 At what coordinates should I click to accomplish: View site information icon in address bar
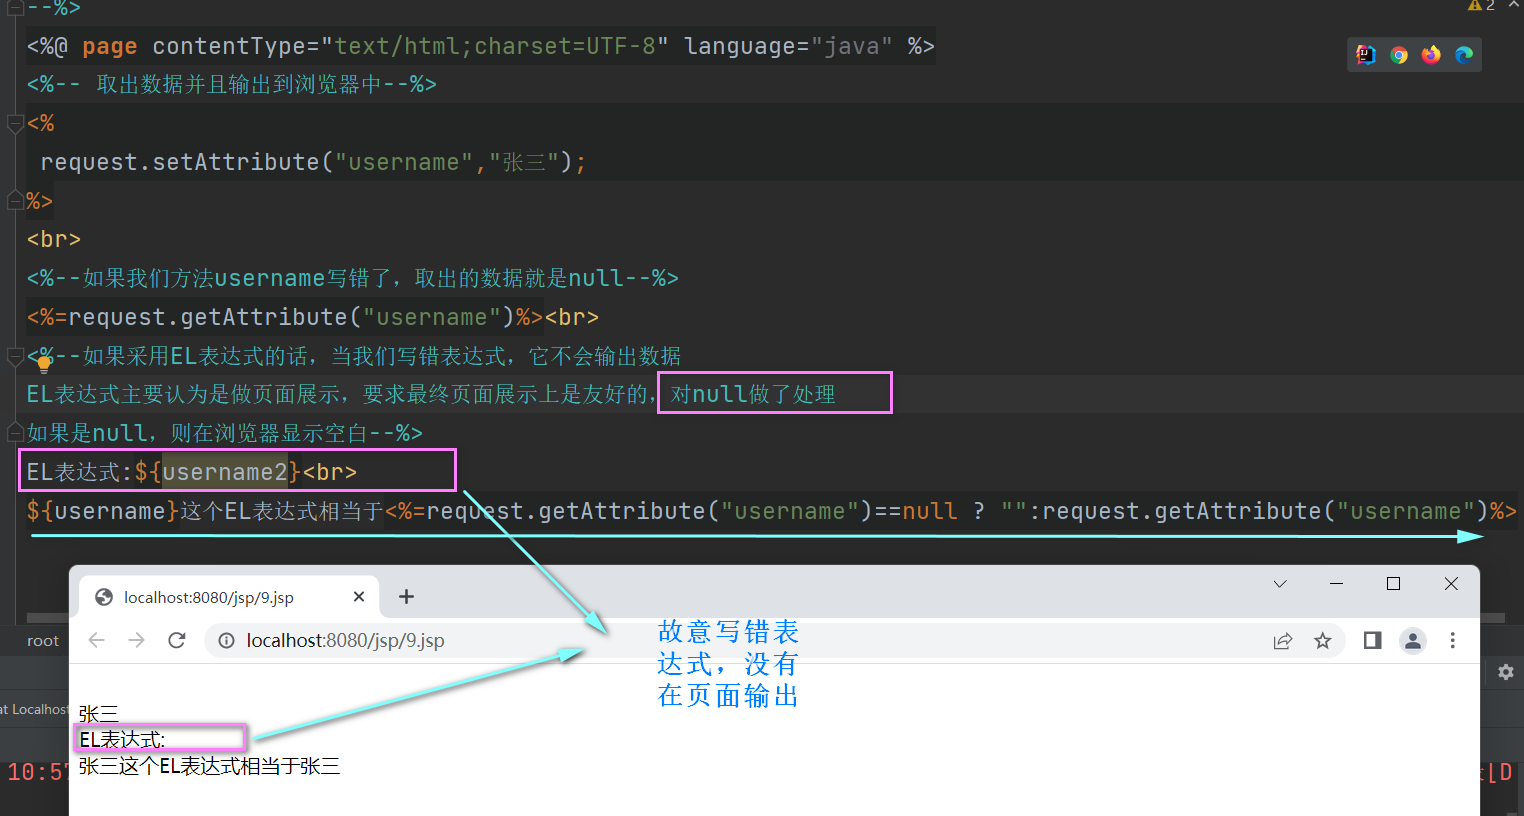227,641
